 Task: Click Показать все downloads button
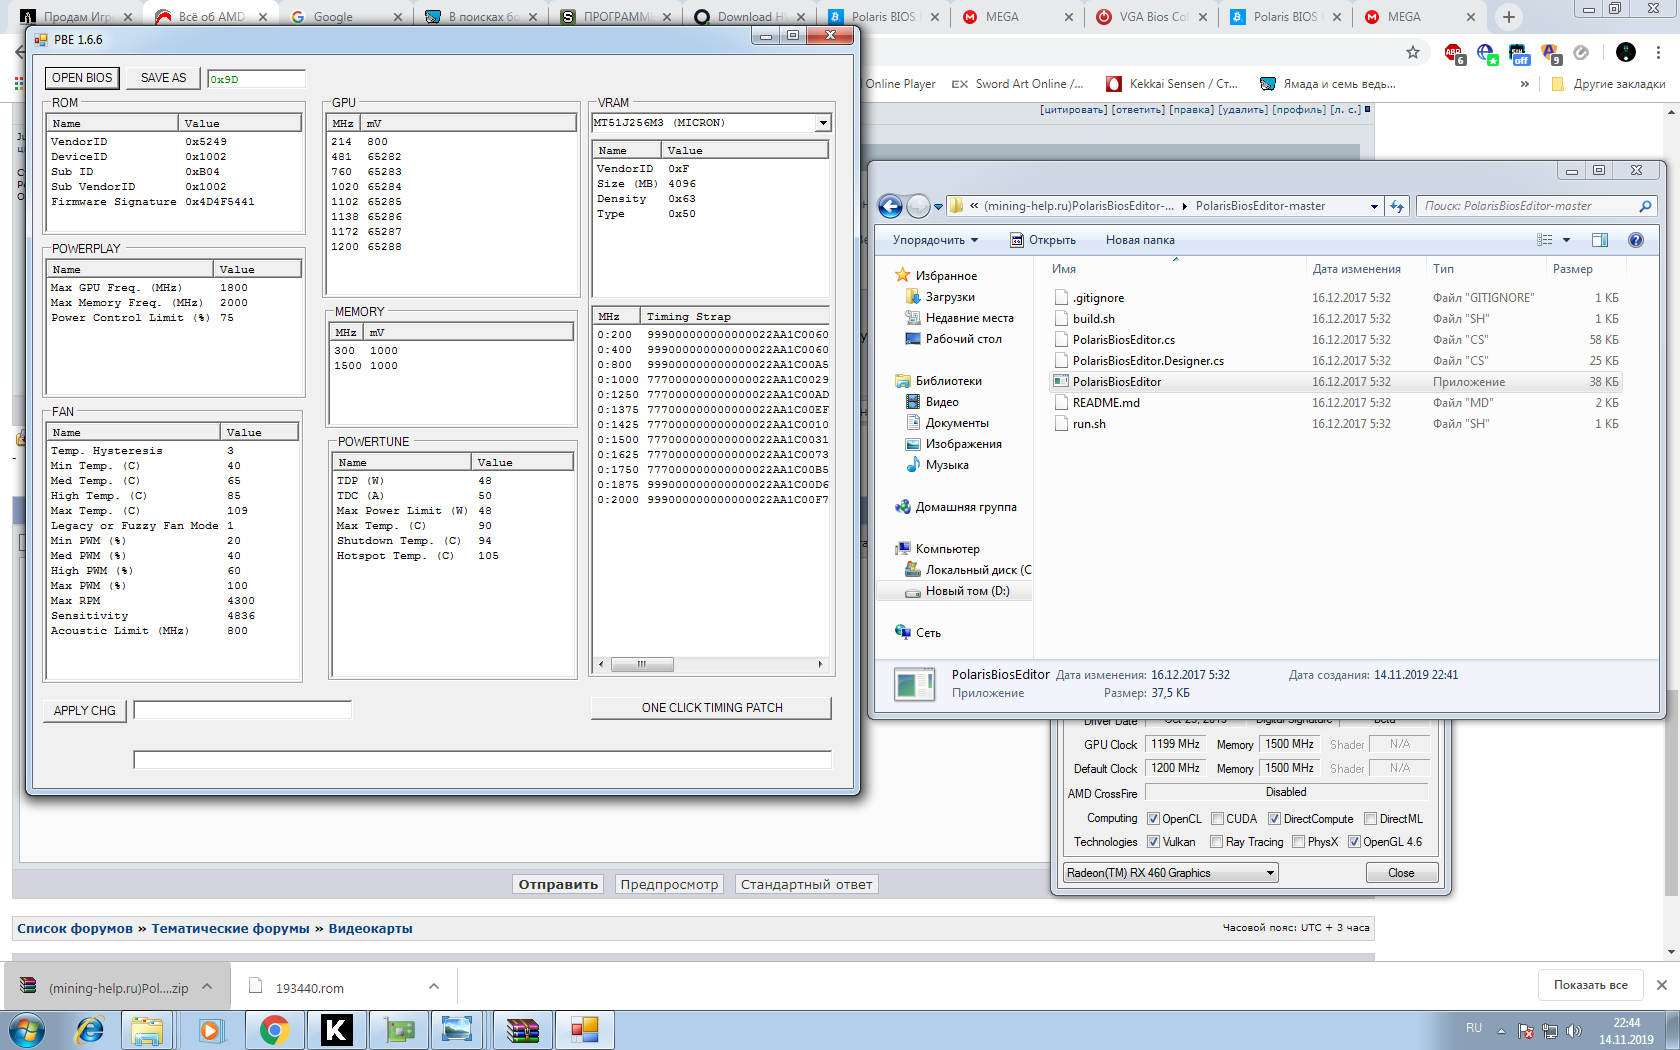pos(1590,985)
